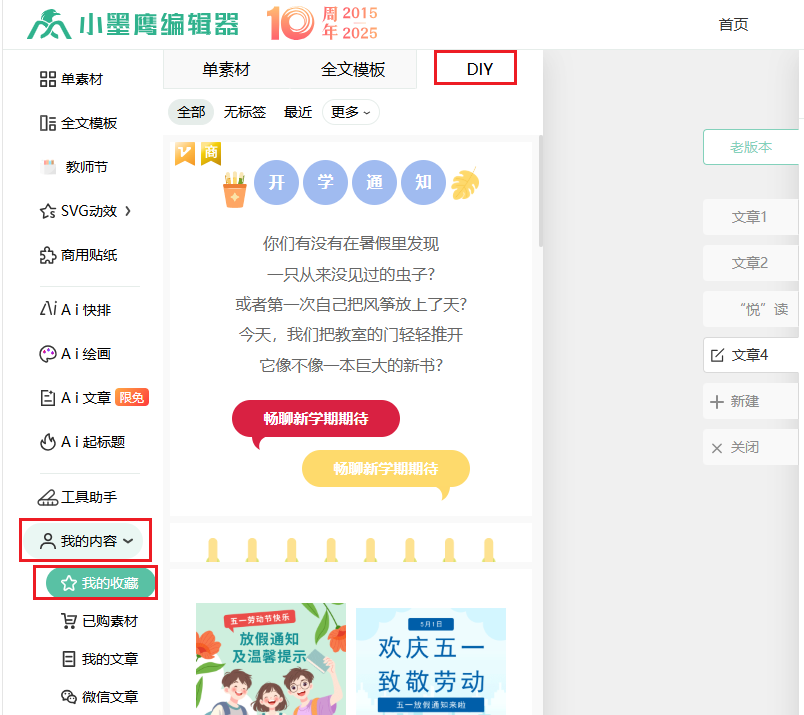Click the 单素材 grid icon in sidebar
The image size is (804, 715).
pos(47,79)
